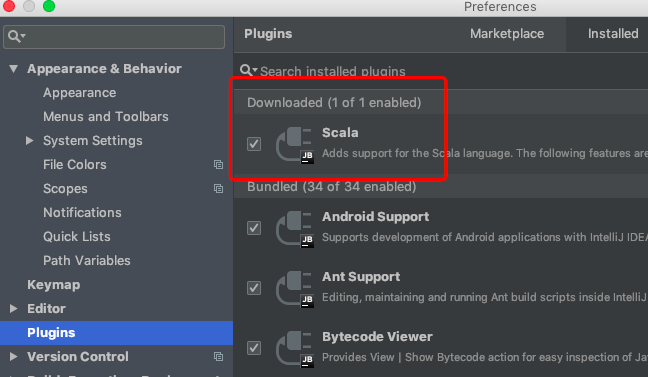The width and height of the screenshot is (648, 377).
Task: Open the Keymap settings page
Action: pos(54,285)
